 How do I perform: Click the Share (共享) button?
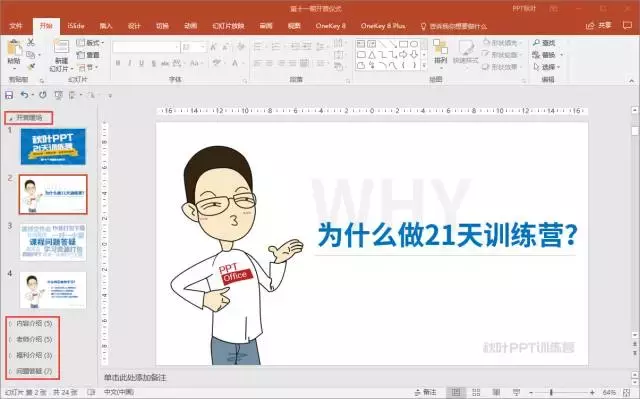599,25
